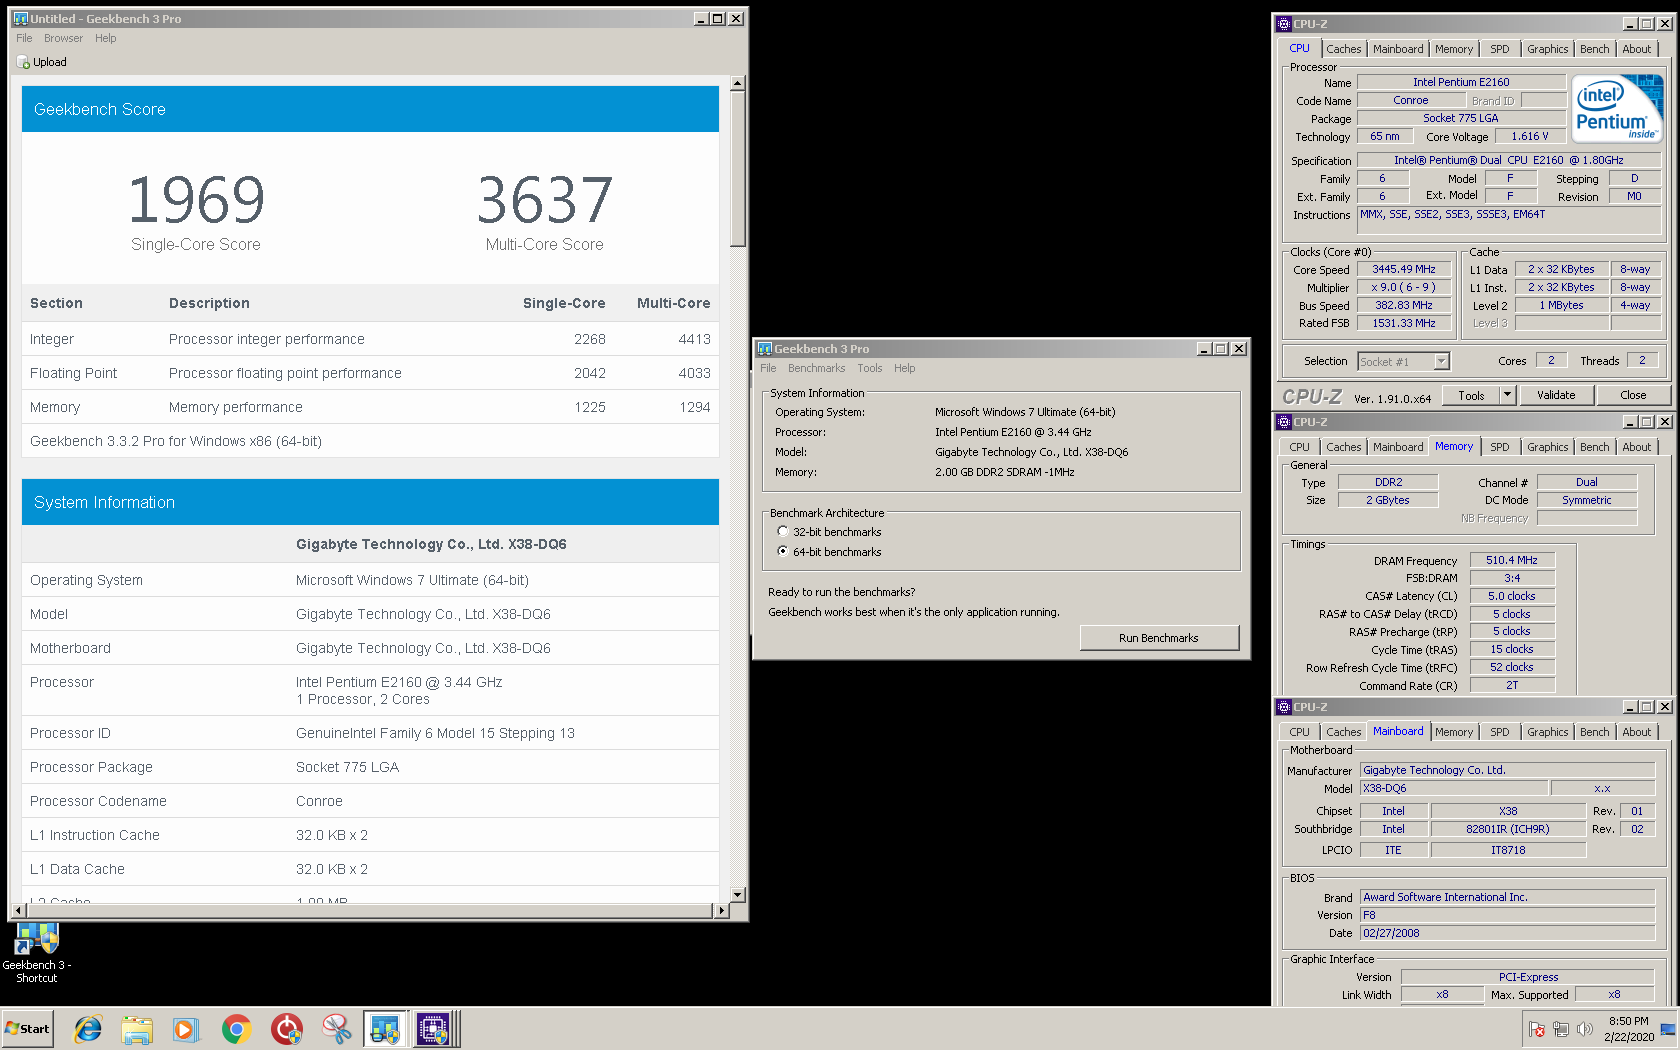Open Browser menu in Geekbench results window
The height and width of the screenshot is (1050, 1680).
coord(63,38)
